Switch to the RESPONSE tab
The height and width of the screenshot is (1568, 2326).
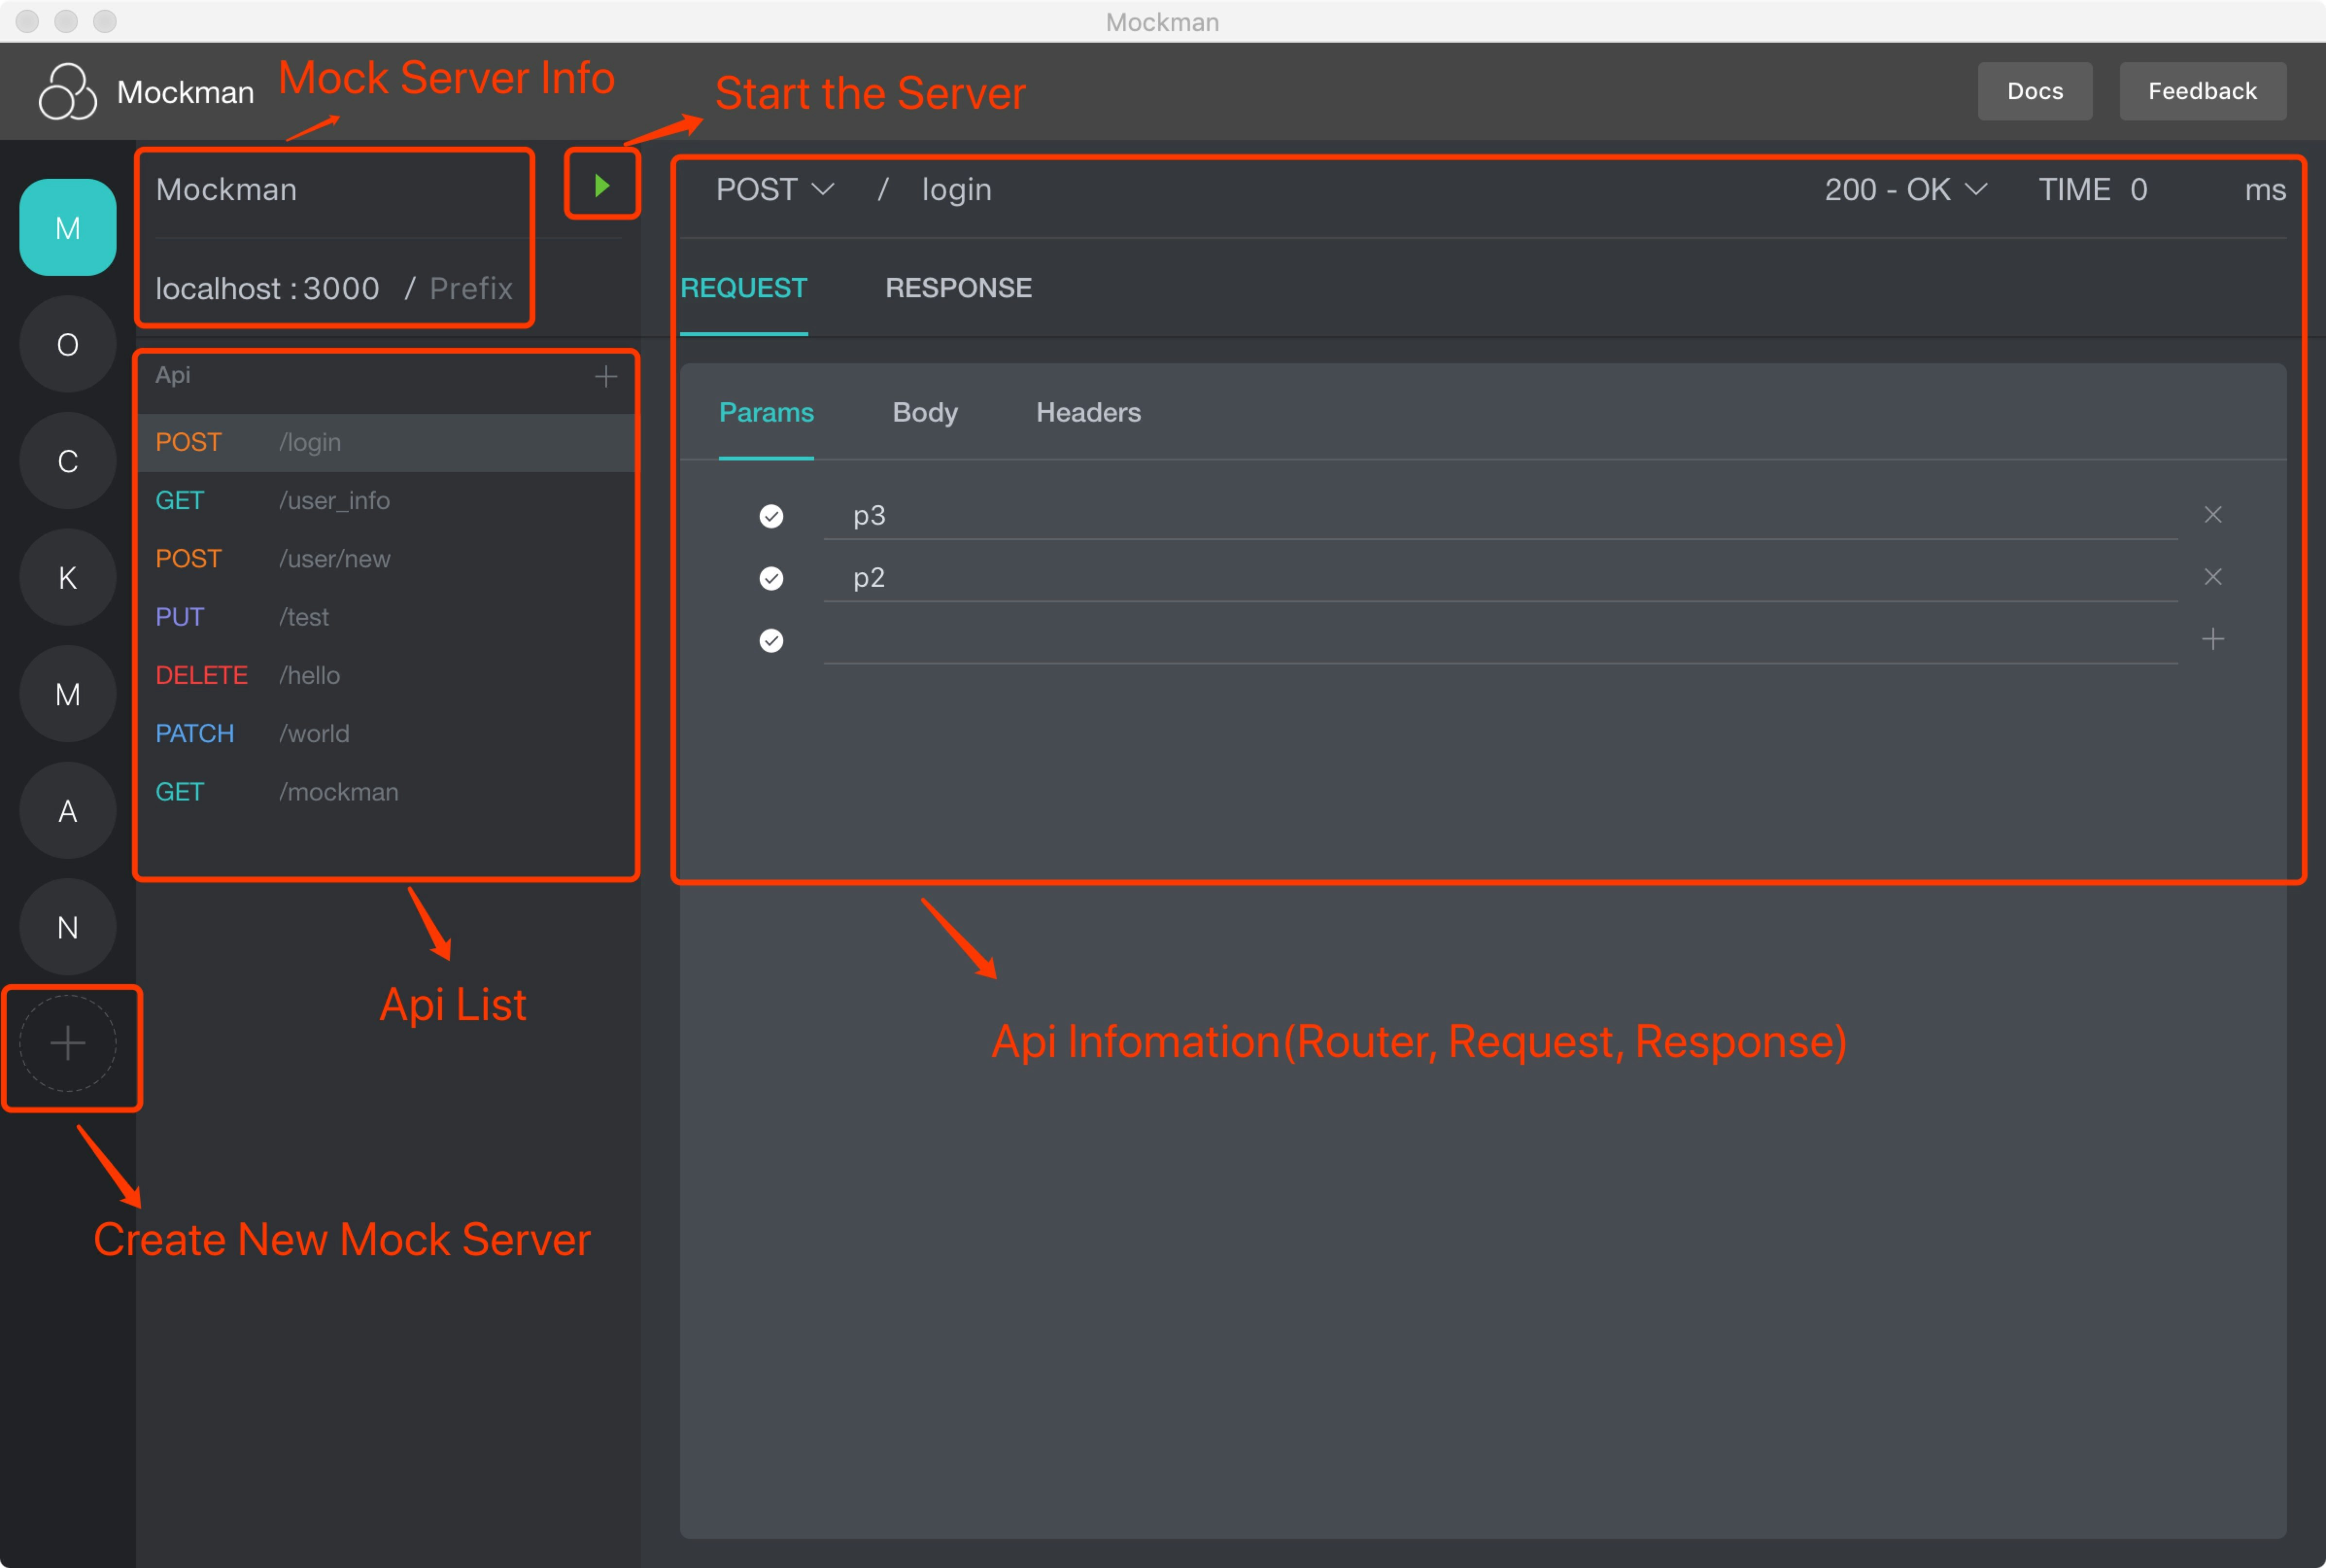[x=957, y=288]
